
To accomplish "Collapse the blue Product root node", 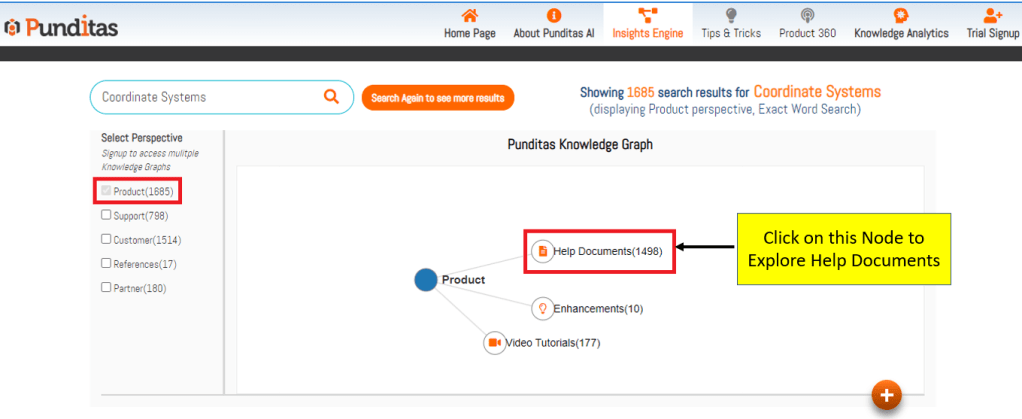I will coord(426,280).
